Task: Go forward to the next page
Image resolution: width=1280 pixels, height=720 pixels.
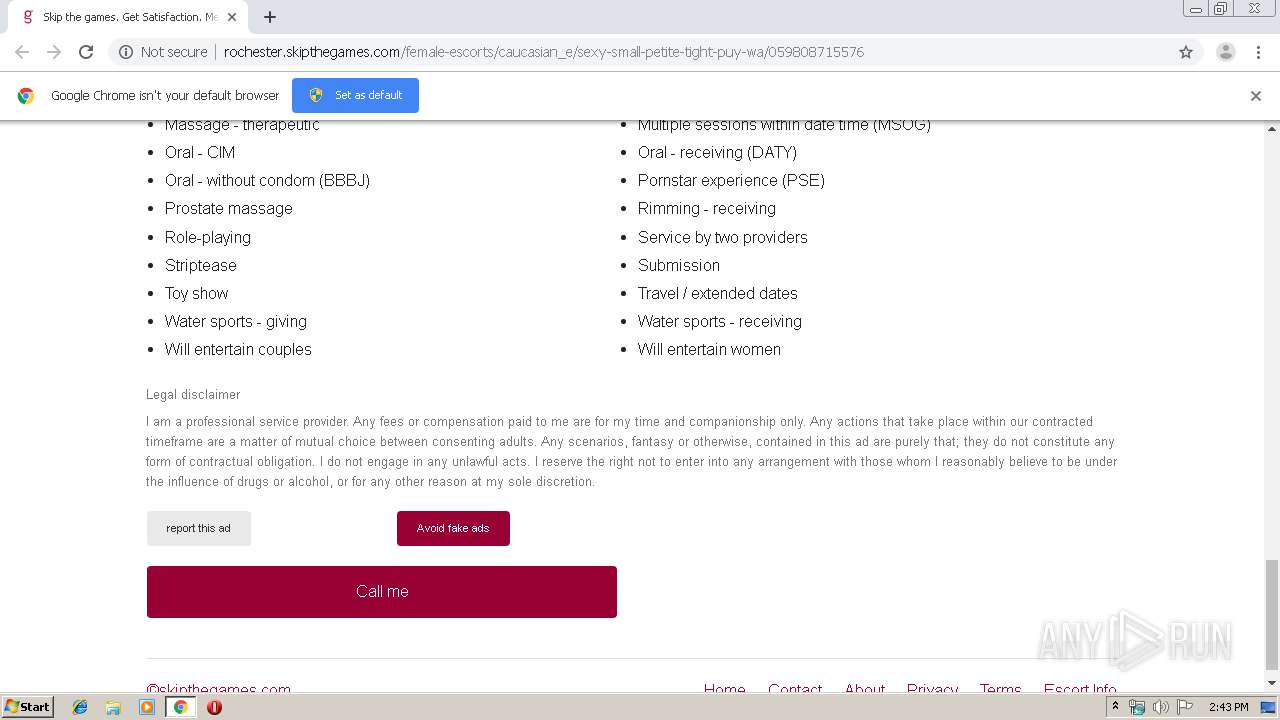Action: [x=54, y=52]
